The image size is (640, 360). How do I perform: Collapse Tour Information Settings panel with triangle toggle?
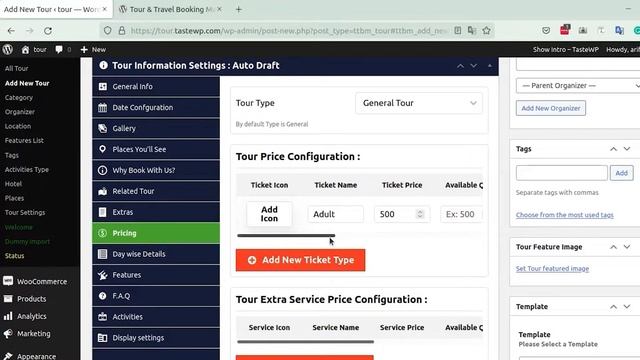point(490,66)
